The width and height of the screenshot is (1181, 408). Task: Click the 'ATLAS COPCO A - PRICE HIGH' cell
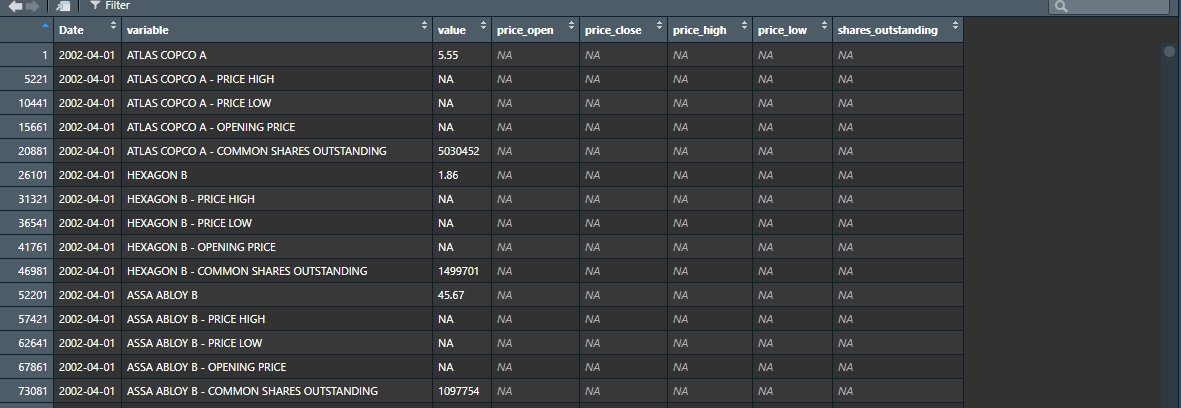[277, 79]
